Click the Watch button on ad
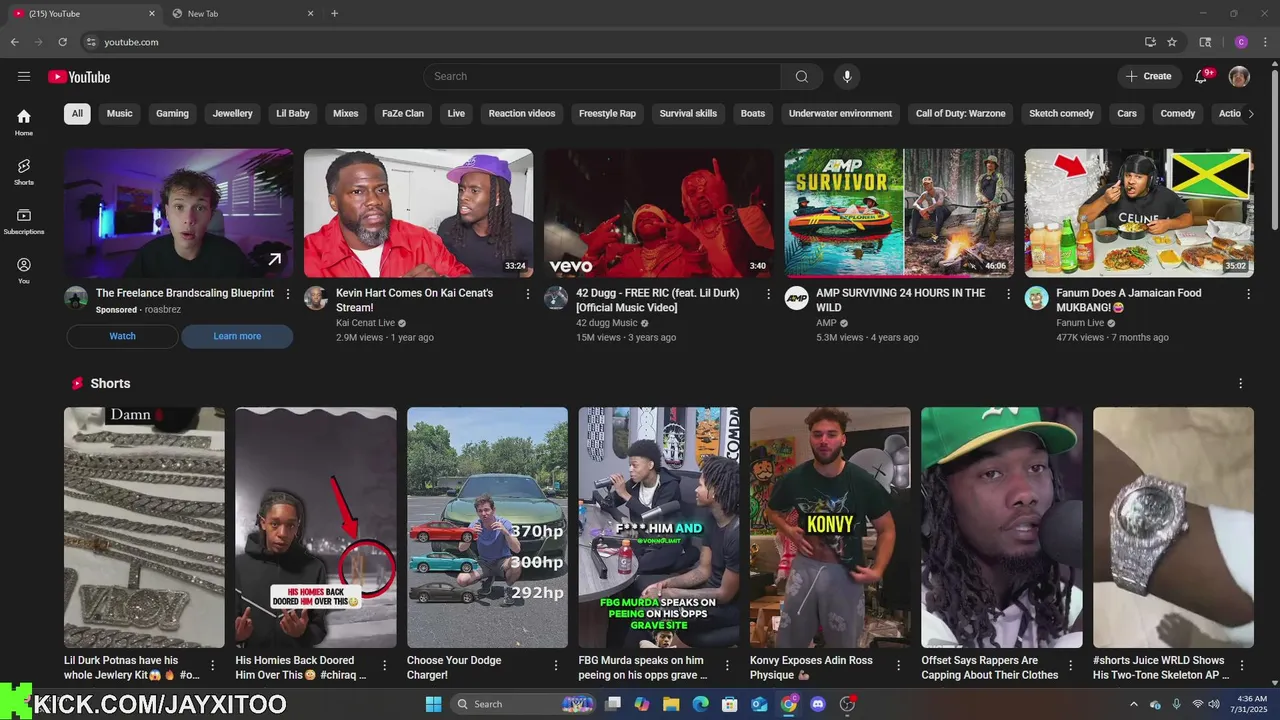The width and height of the screenshot is (1280, 720). pyautogui.click(x=122, y=336)
